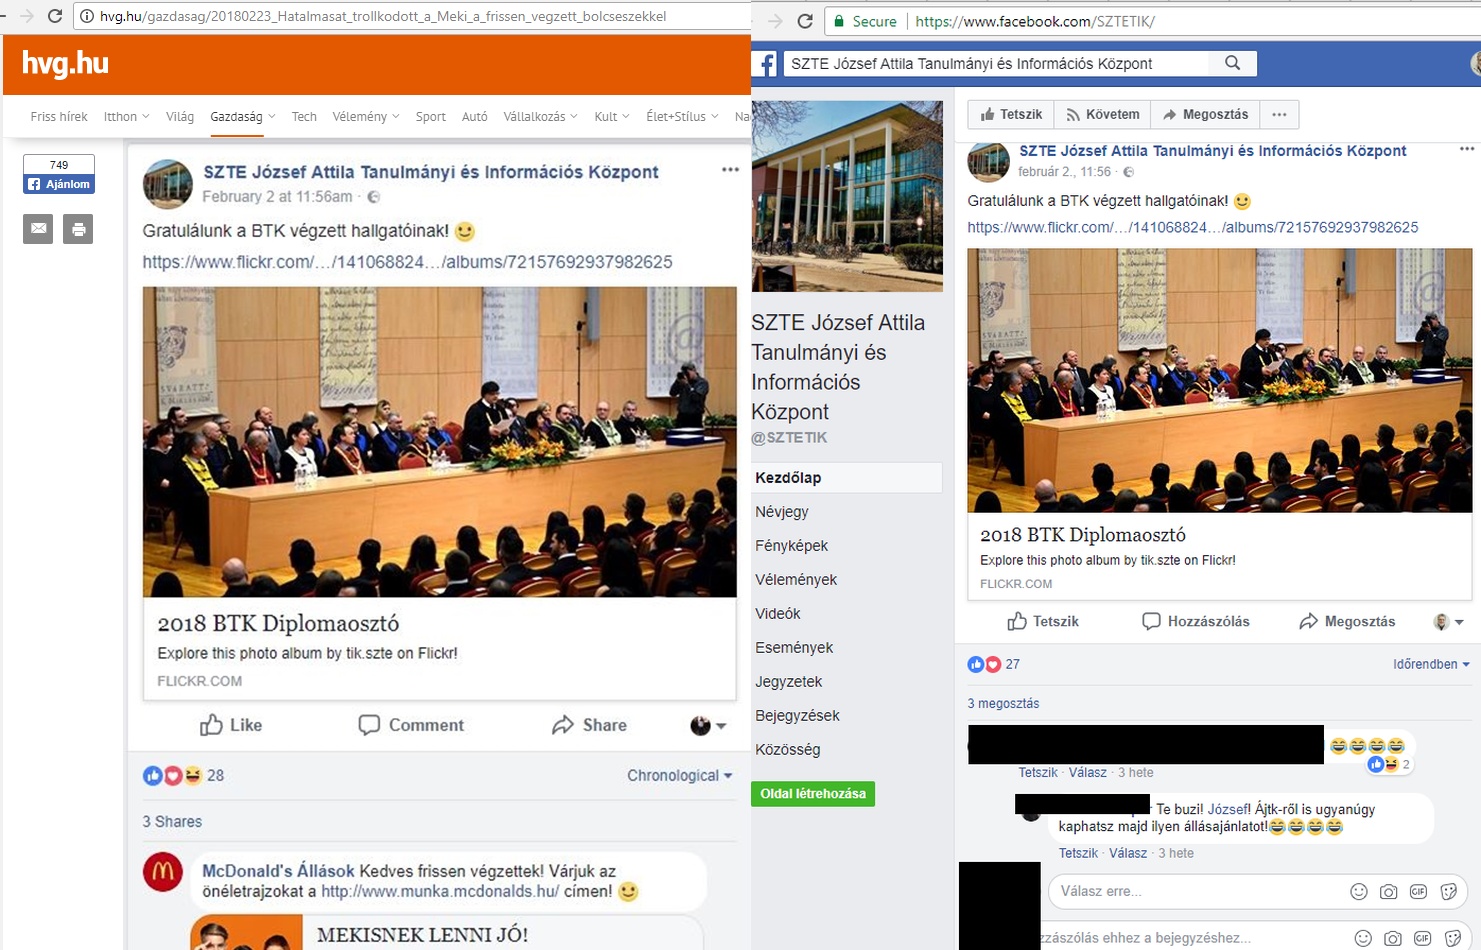Image resolution: width=1481 pixels, height=950 pixels.
Task: Go to Friss hírek on hvg
Action: click(x=59, y=117)
